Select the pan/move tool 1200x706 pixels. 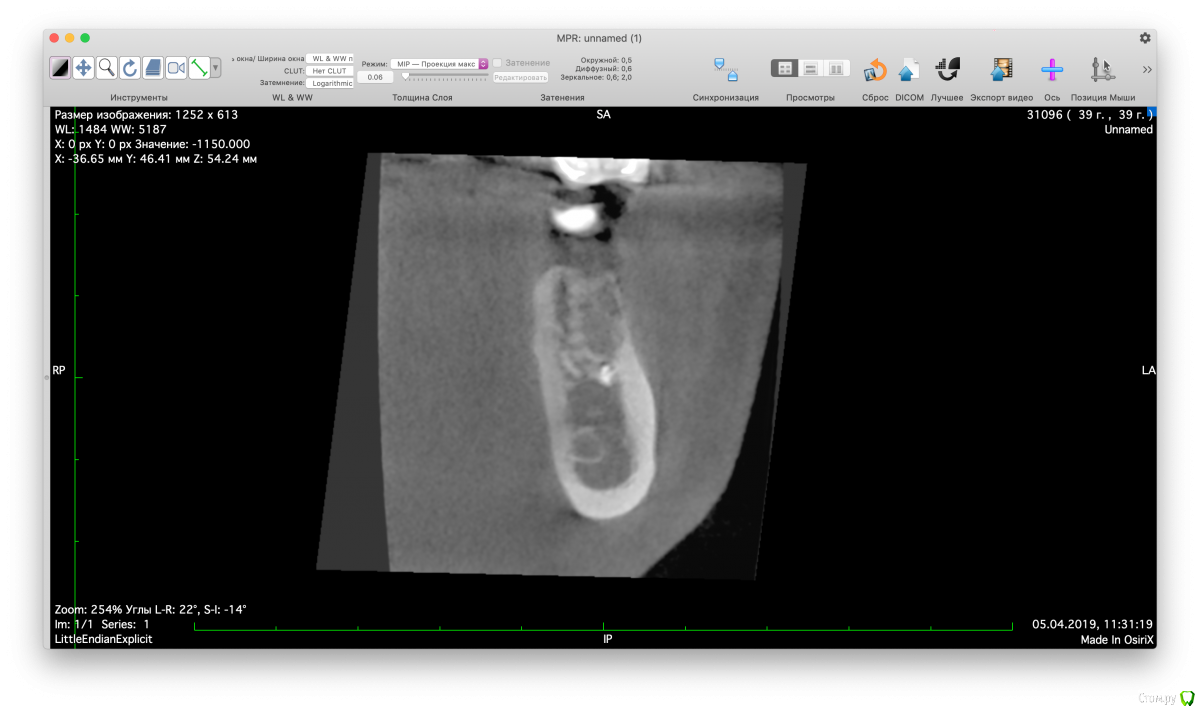pyautogui.click(x=83, y=68)
